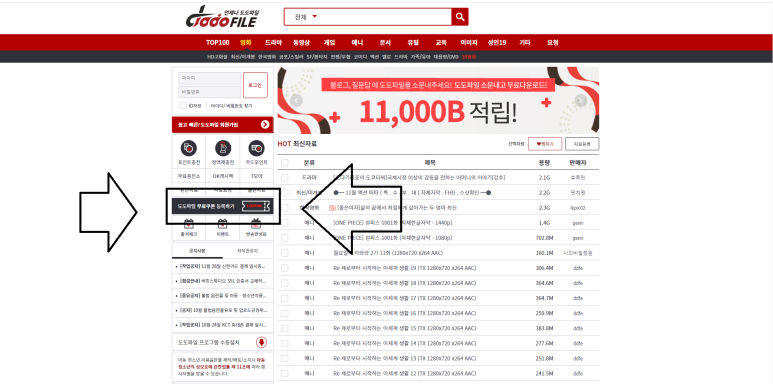
Task: Open the 버젓스튜디오 SSL notice
Action: (x=223, y=281)
